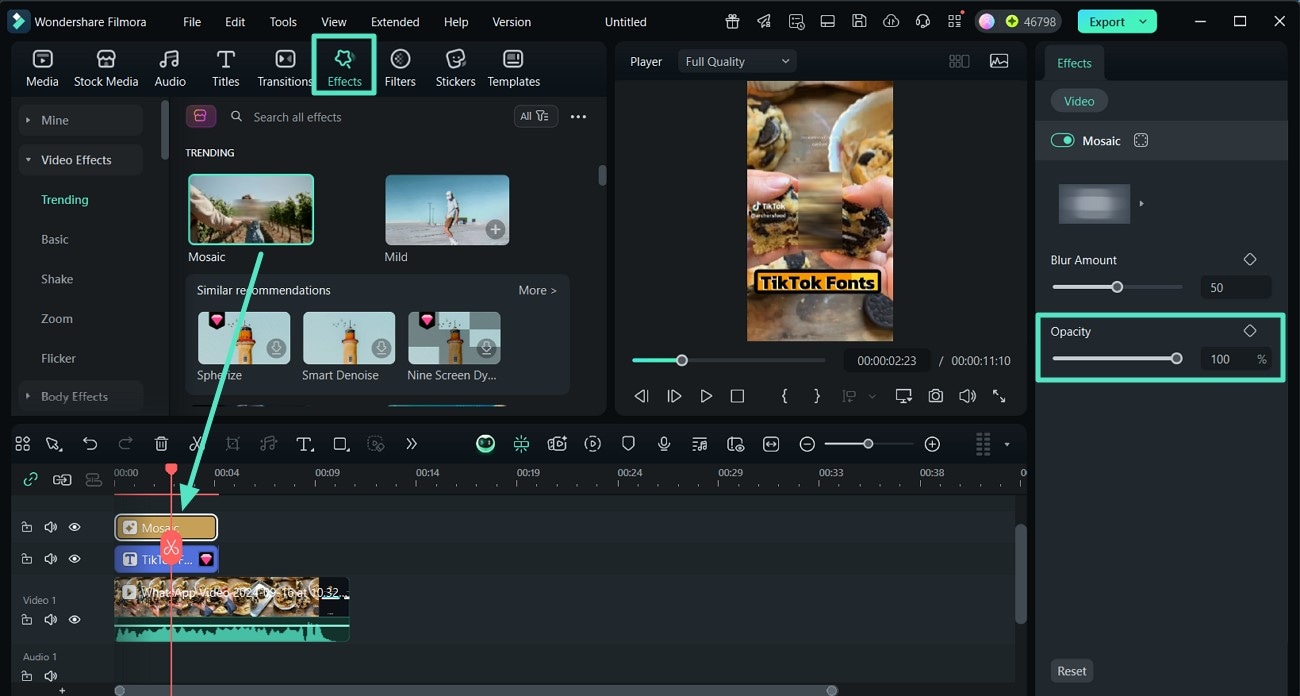Stop the player playback
The width and height of the screenshot is (1300, 696).
(x=737, y=396)
